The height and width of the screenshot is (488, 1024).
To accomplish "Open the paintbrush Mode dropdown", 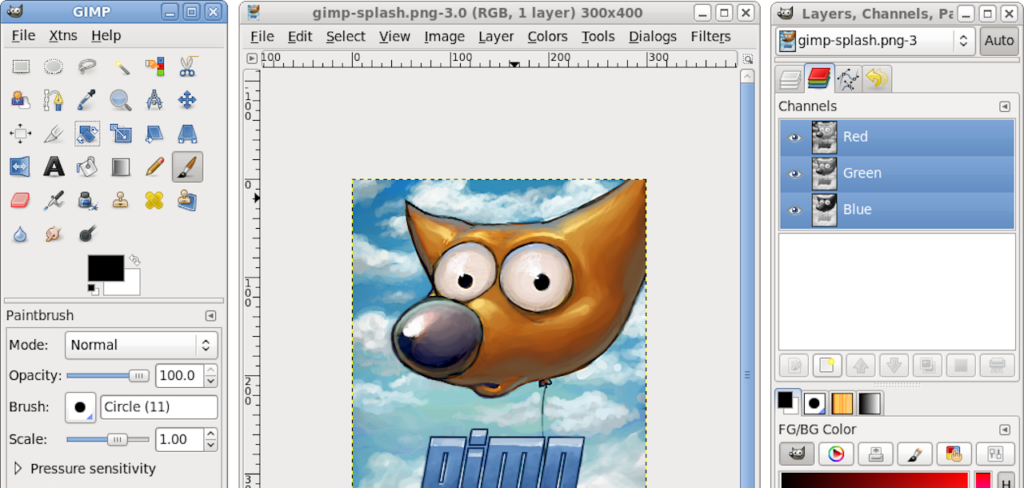I will [141, 345].
